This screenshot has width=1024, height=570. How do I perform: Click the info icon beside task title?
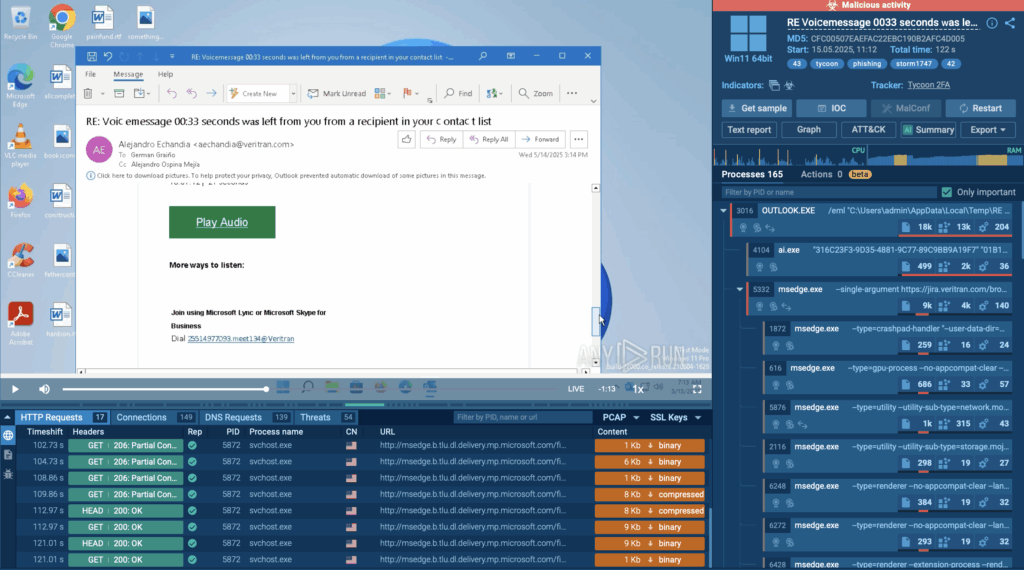pos(992,23)
